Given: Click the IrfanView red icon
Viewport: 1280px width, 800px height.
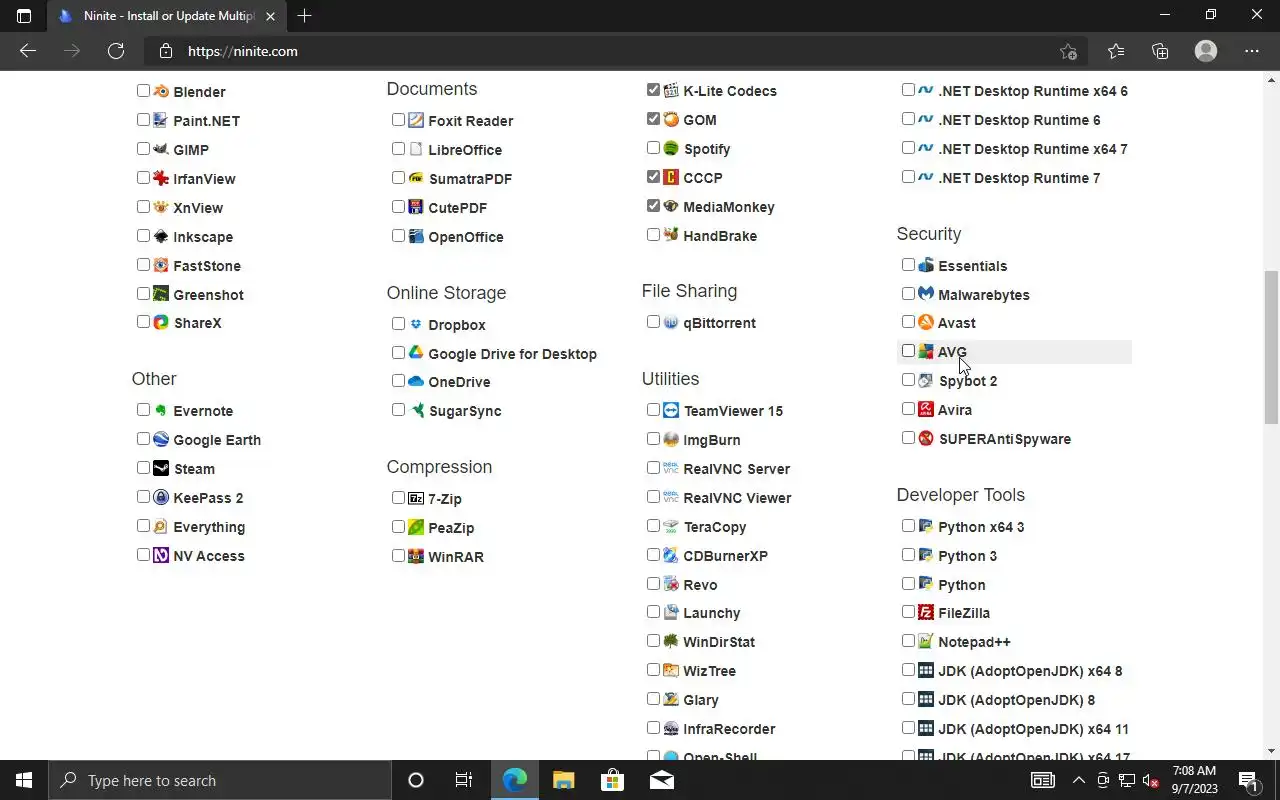Looking at the screenshot, I should tap(160, 178).
